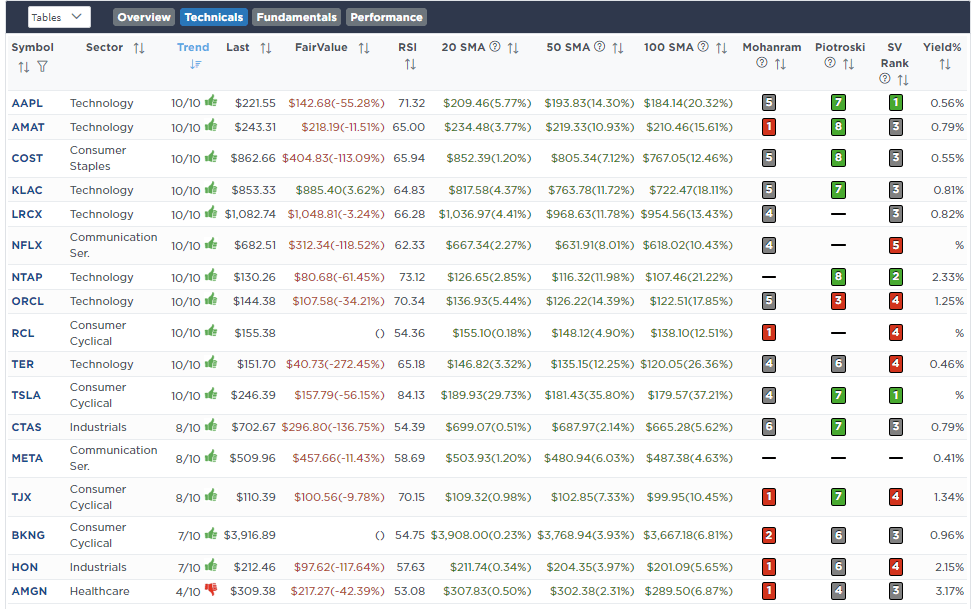This screenshot has height=609, width=975.
Task: Show 100 SMA help question icon
Action: tap(703, 47)
